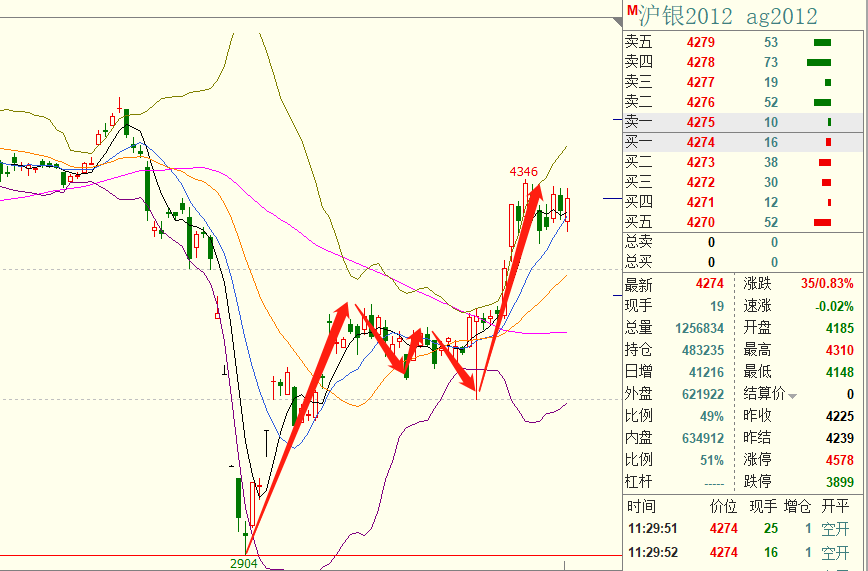Click the 总卖 label
This screenshot has width=868, height=571.
coord(638,241)
